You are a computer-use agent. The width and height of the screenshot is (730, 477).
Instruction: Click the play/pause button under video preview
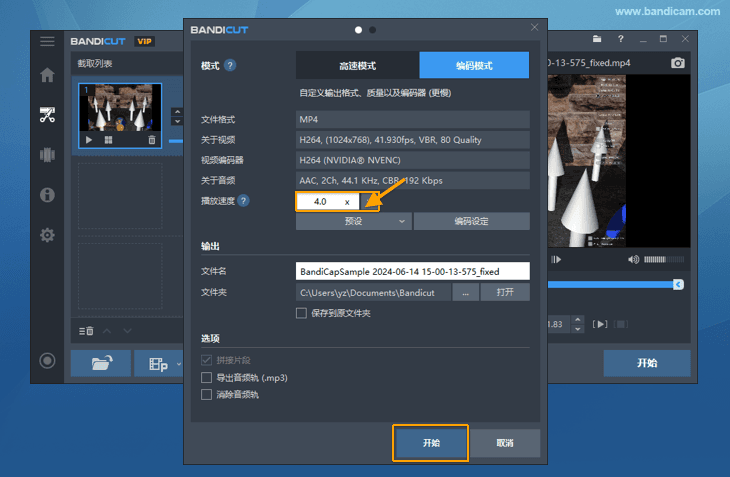click(556, 259)
